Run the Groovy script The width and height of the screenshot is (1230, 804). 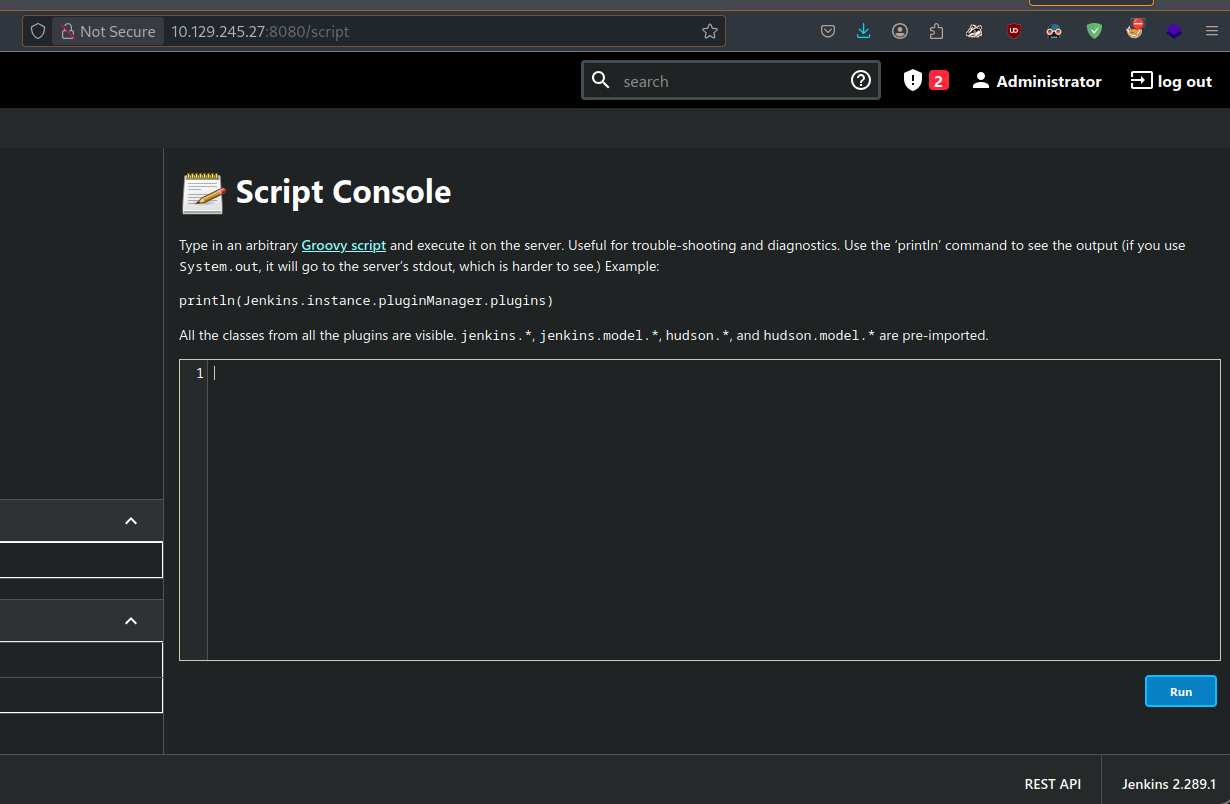pos(1181,691)
